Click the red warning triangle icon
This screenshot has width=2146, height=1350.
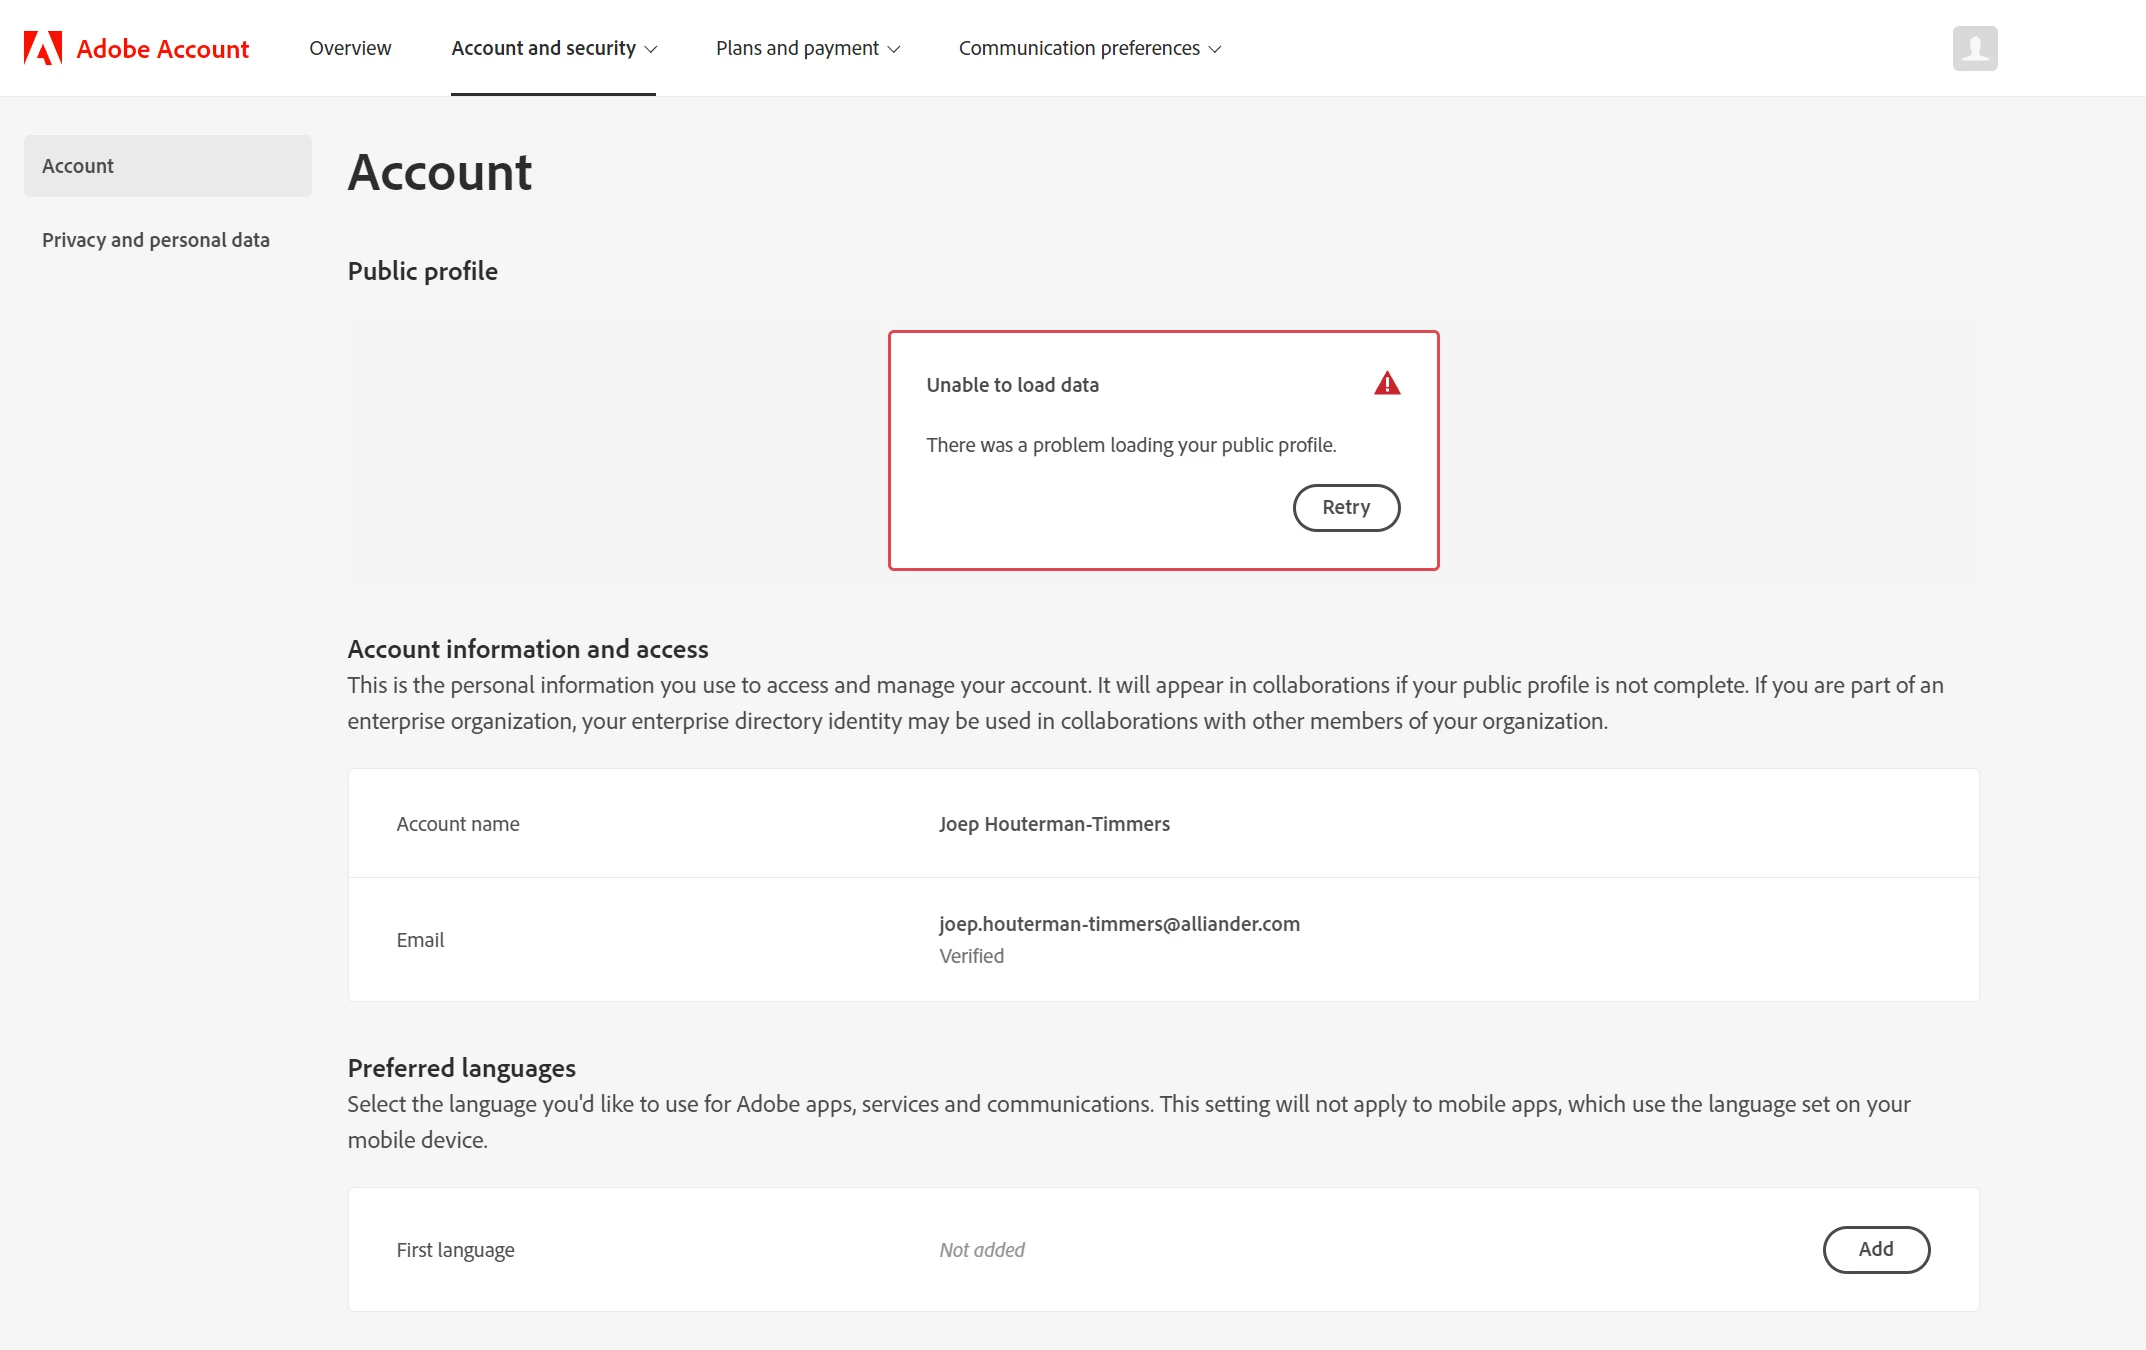1386,384
